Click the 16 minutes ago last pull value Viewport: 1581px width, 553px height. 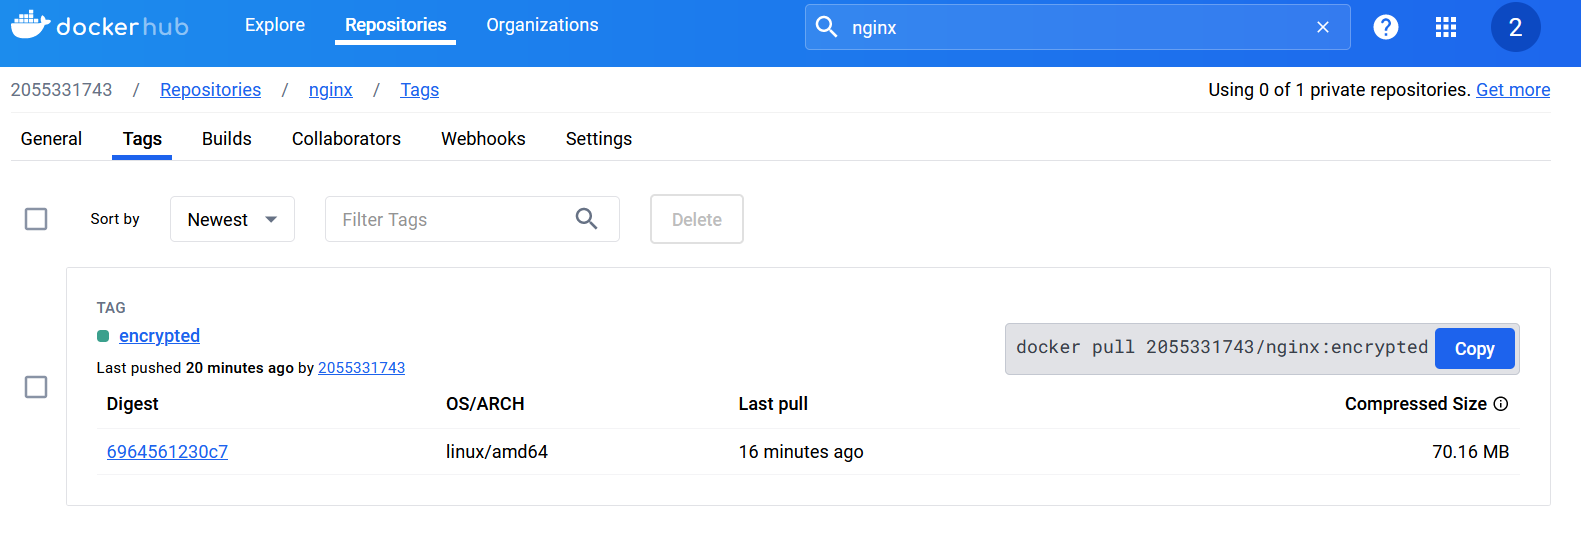(801, 452)
